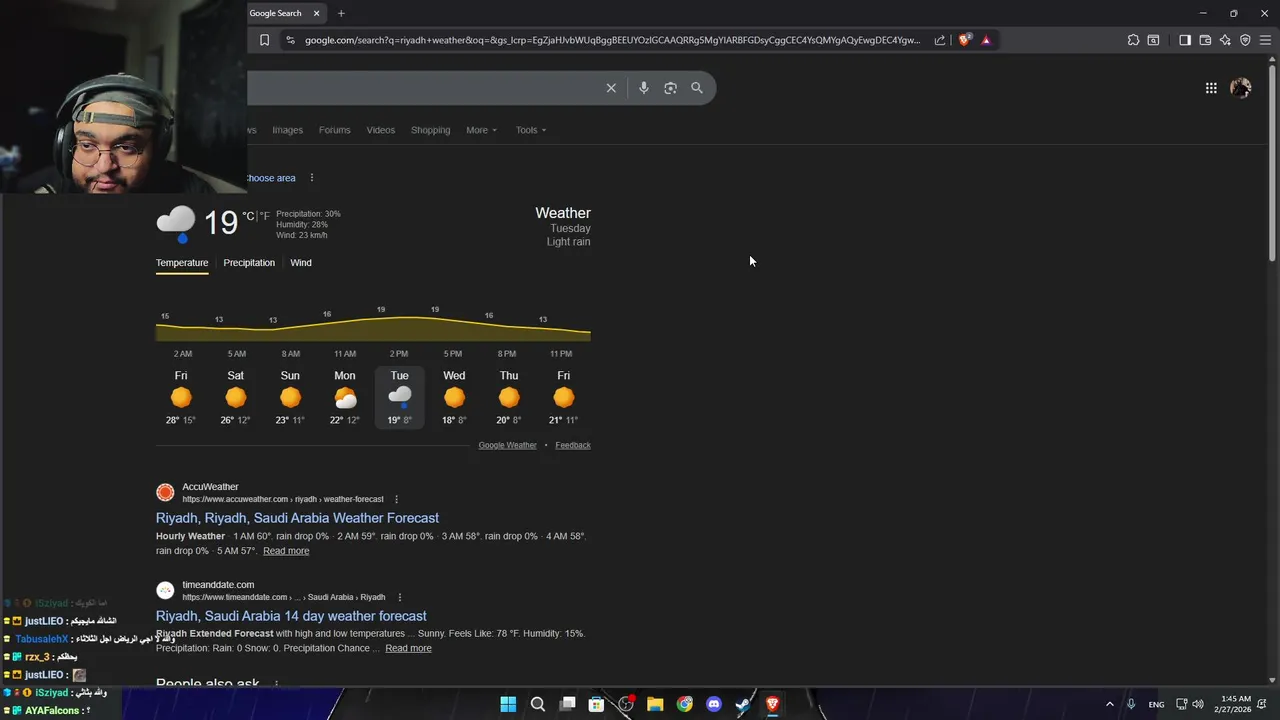Viewport: 1280px width, 720px height.
Task: Open Windows Start menu
Action: [508, 704]
